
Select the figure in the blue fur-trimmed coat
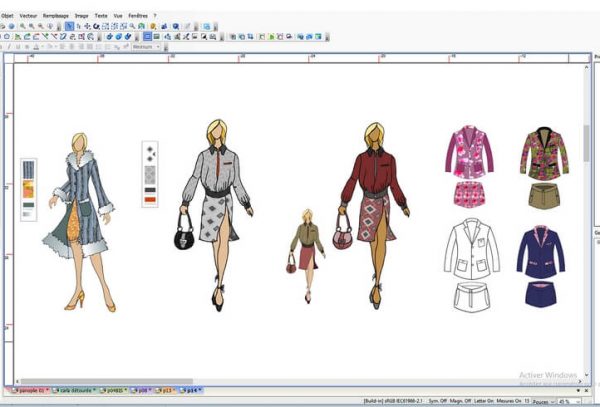pyautogui.click(x=81, y=222)
